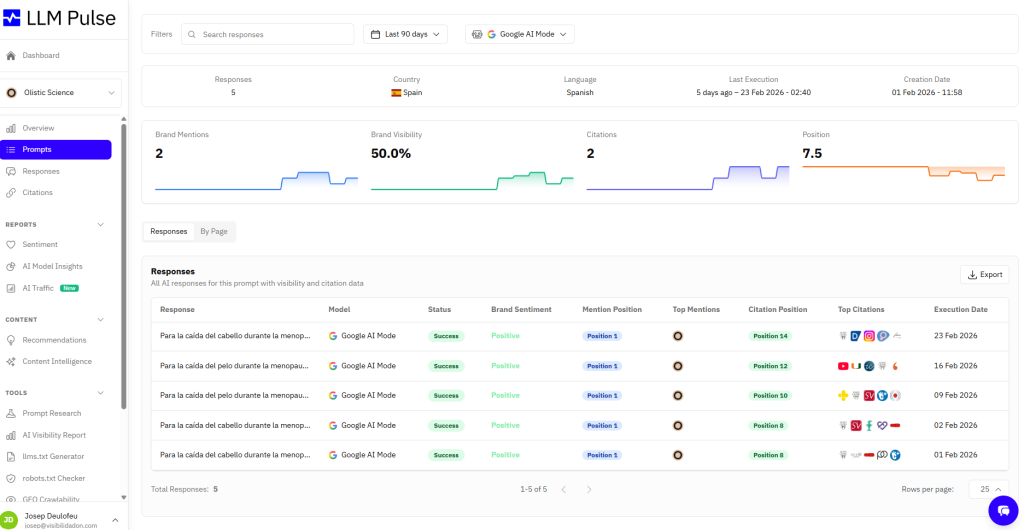Image resolution: width=1024 pixels, height=530 pixels.
Task: Open the rows per page selector
Action: pos(988,489)
